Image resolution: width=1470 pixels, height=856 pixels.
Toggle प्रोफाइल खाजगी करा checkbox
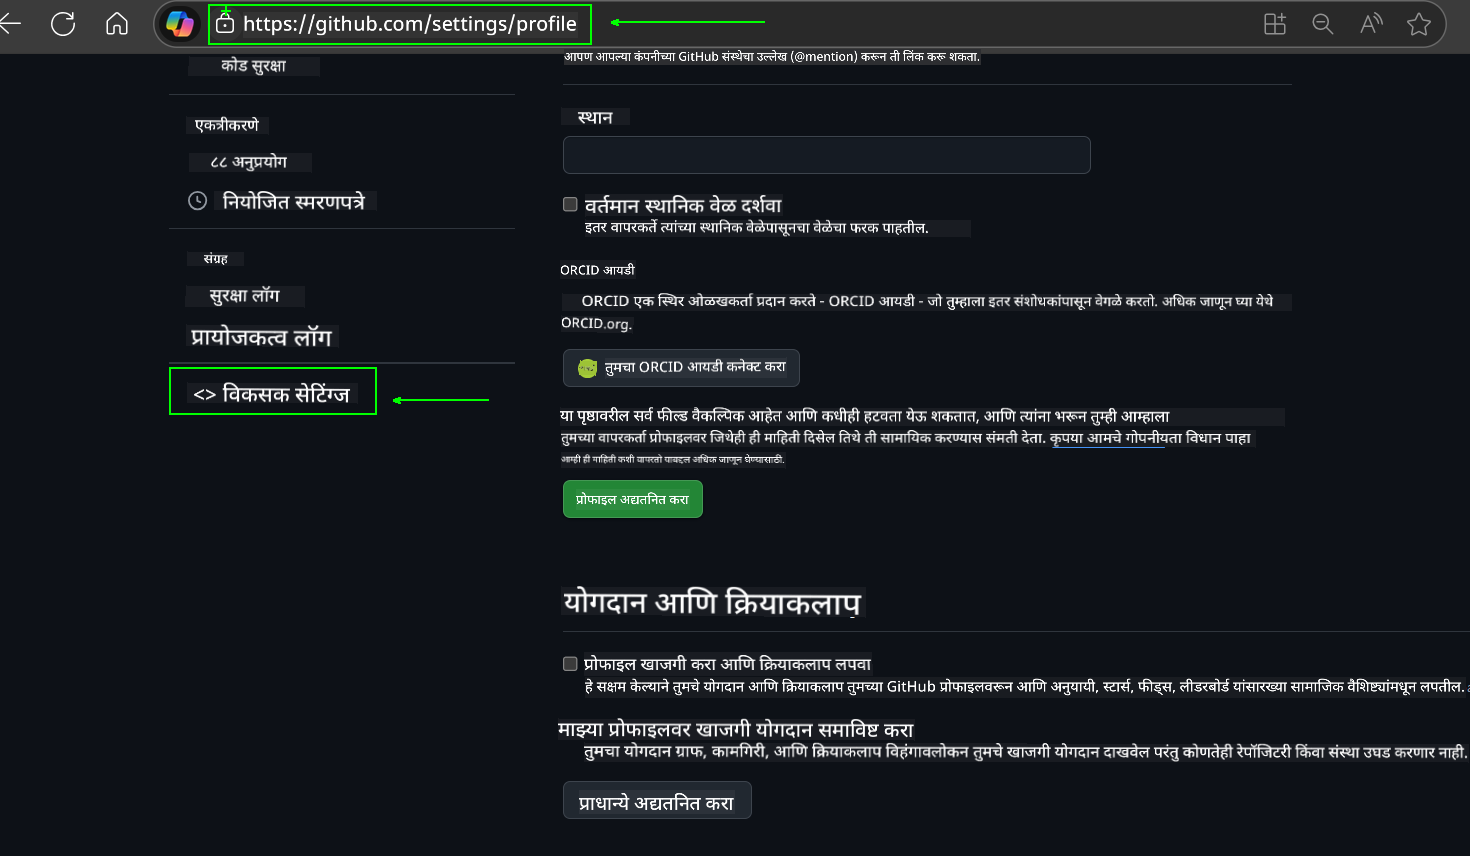click(570, 664)
